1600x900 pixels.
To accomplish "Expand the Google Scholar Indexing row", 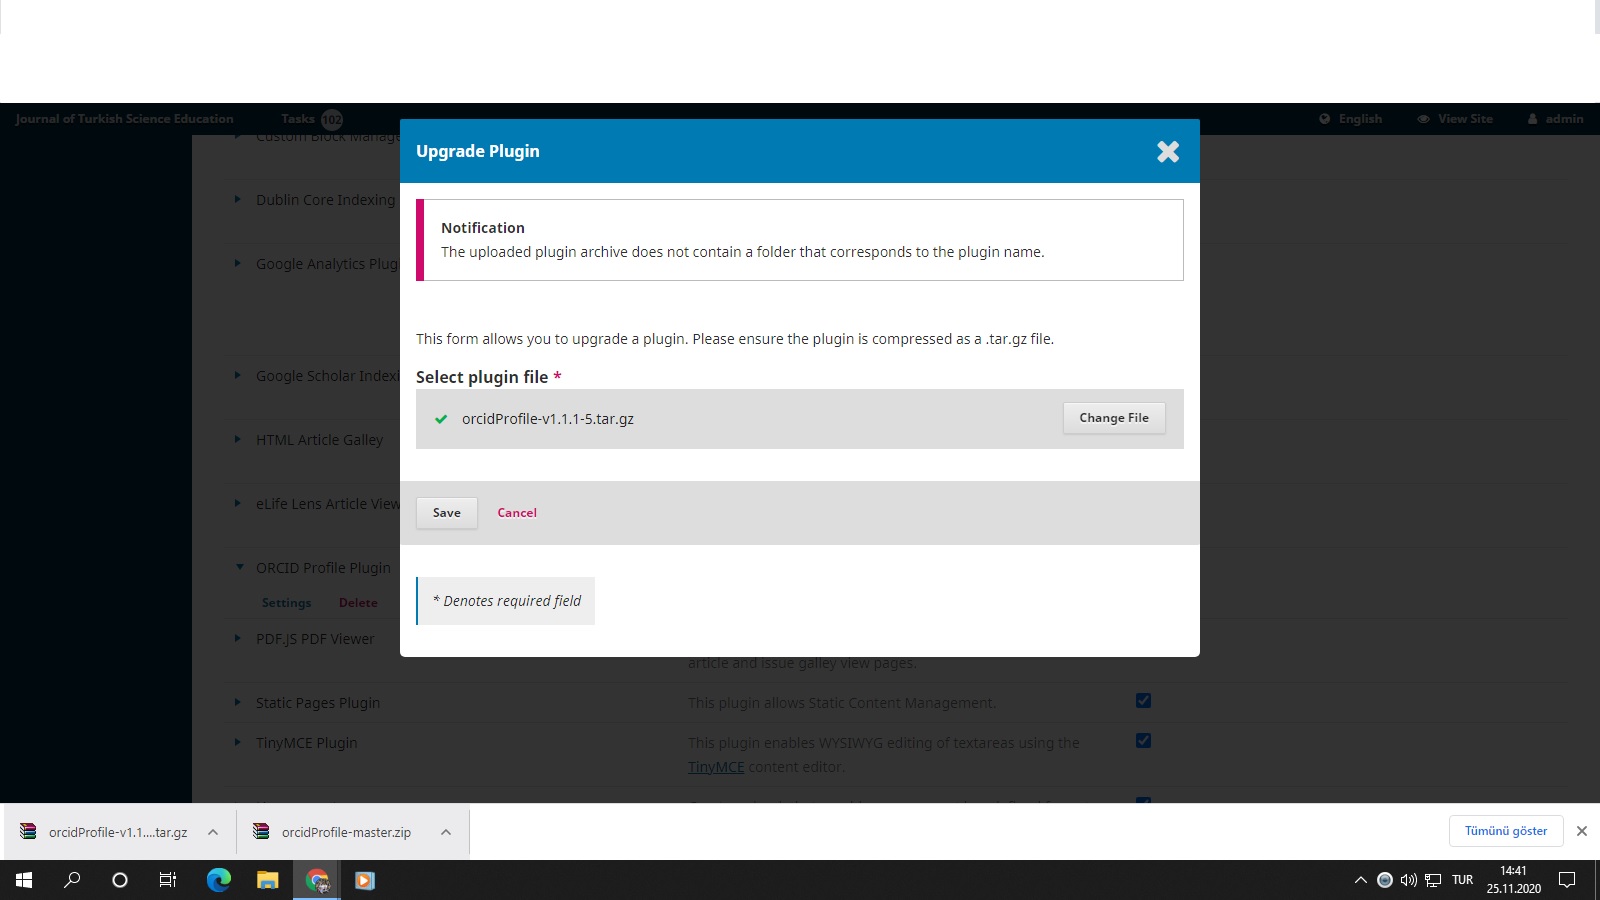I will point(238,375).
